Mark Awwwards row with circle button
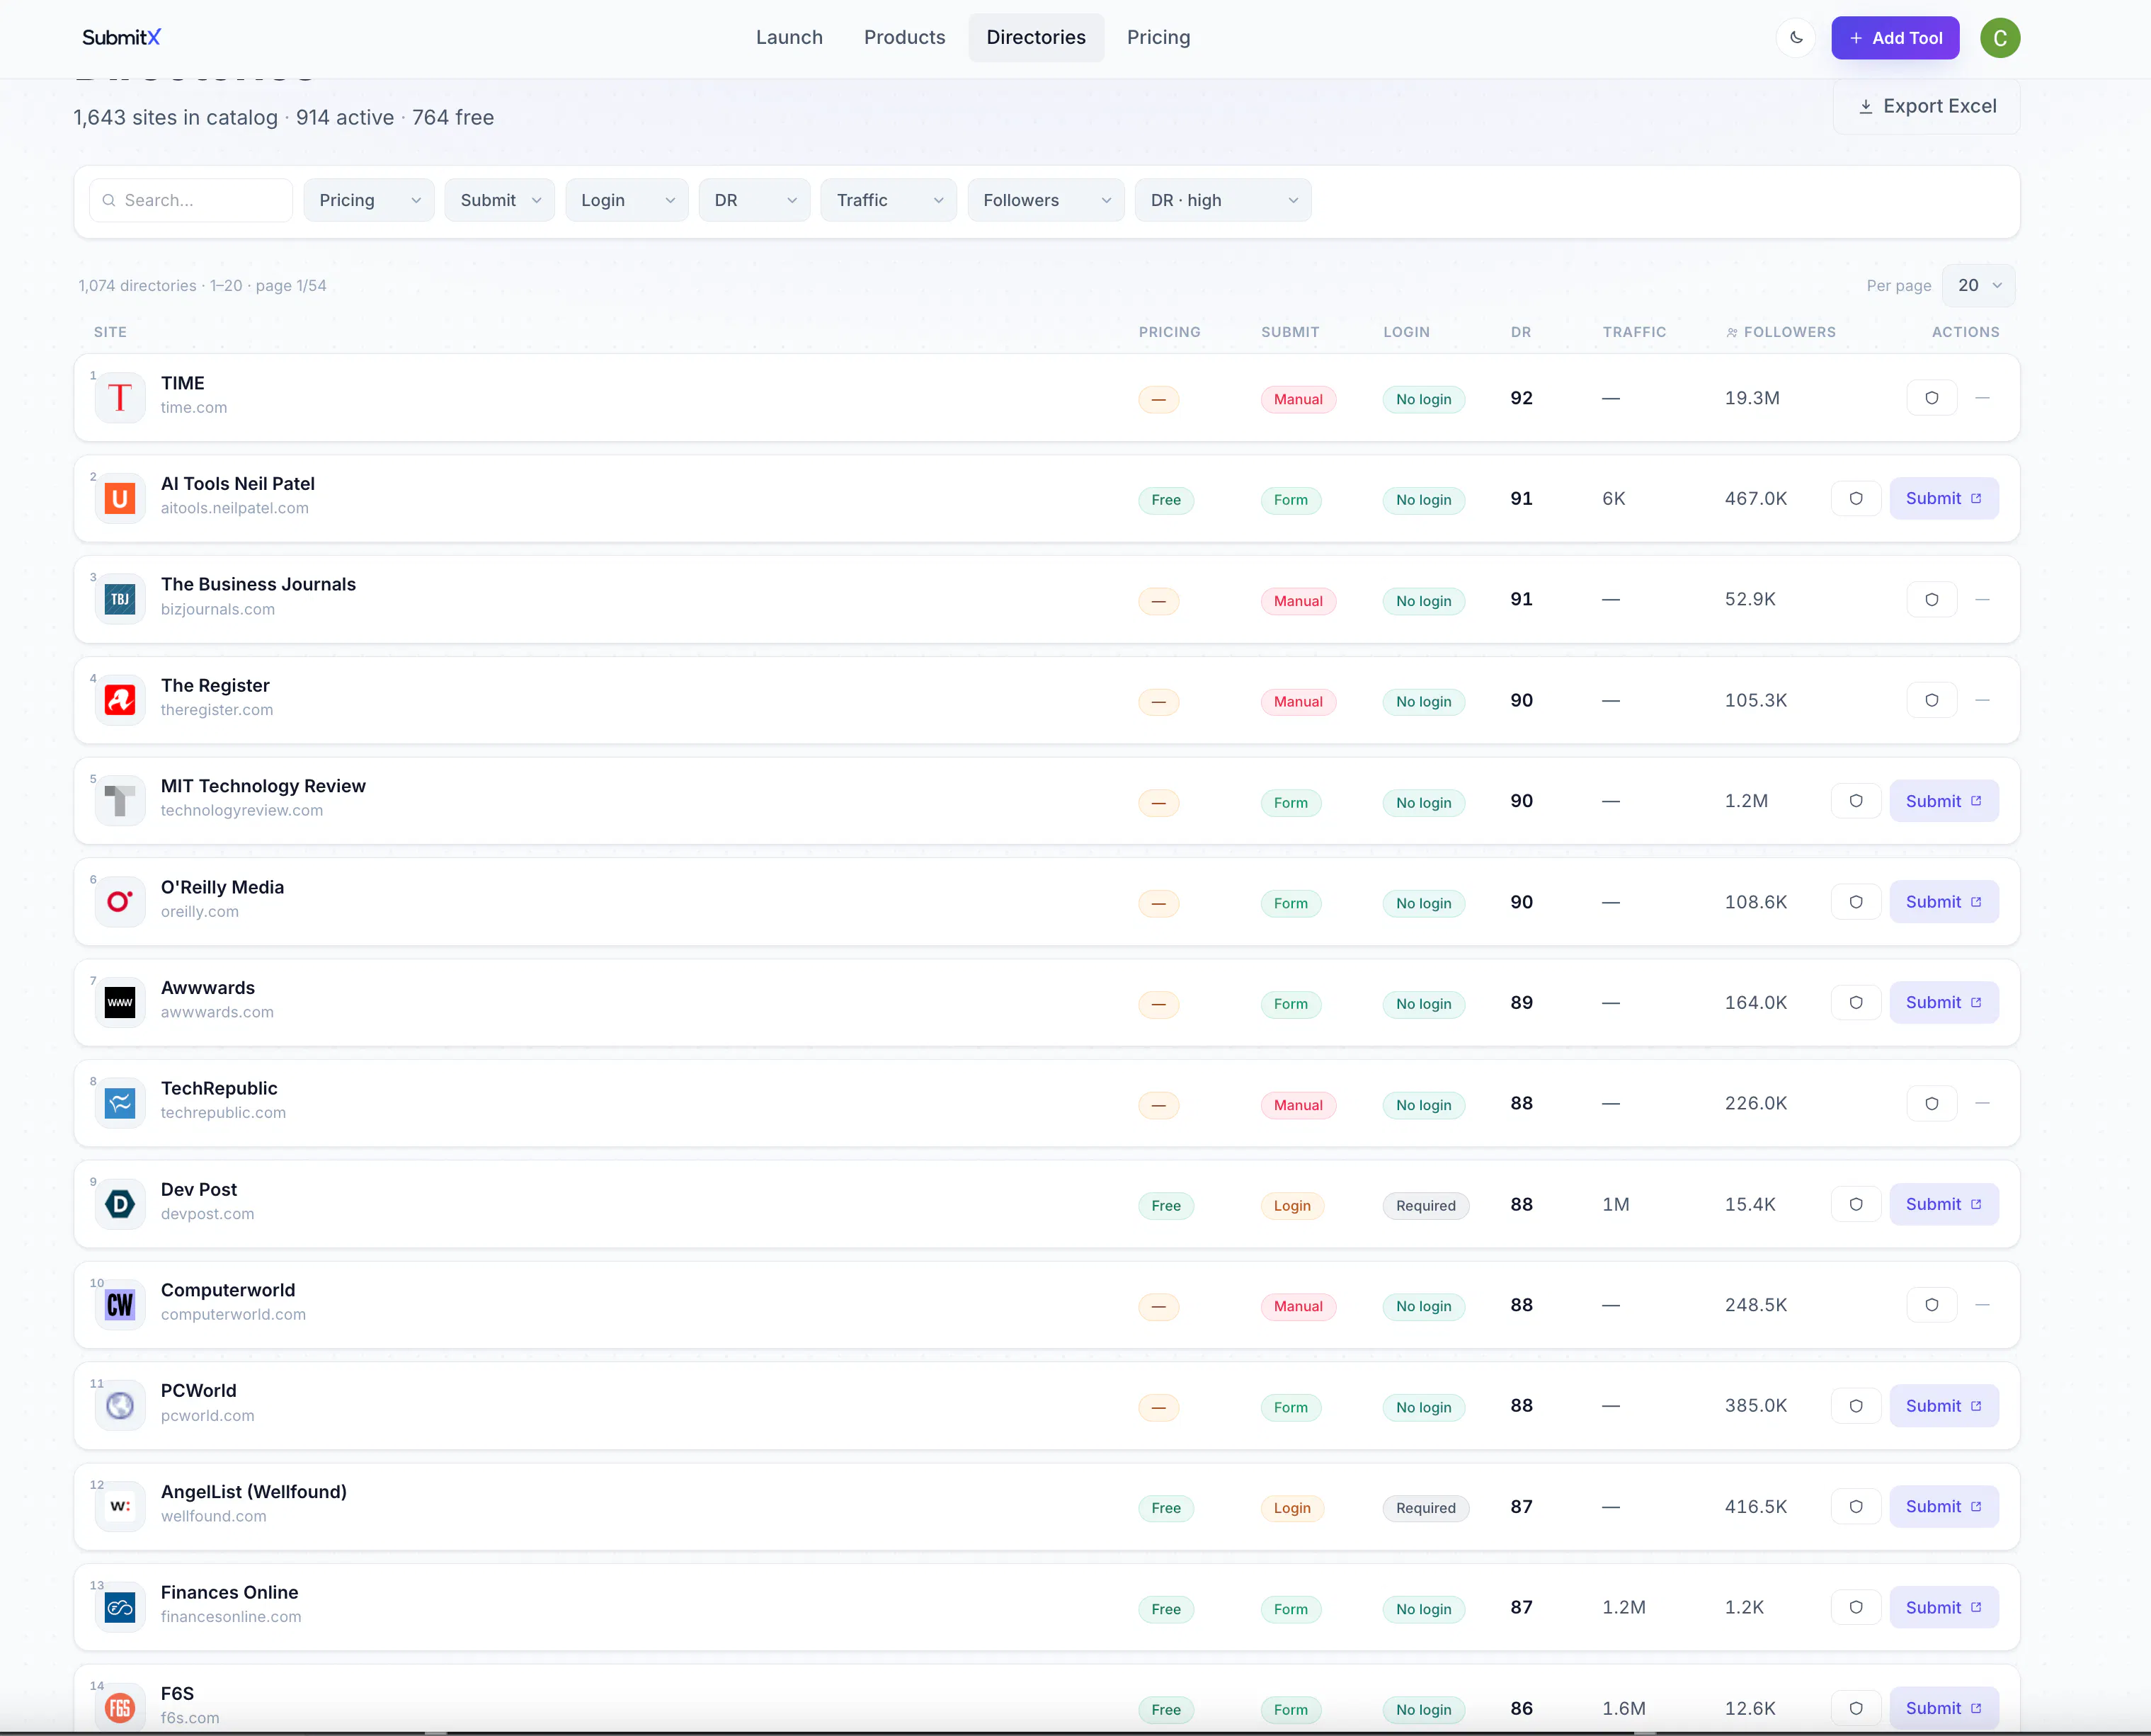Viewport: 2151px width, 1736px height. point(1856,1002)
